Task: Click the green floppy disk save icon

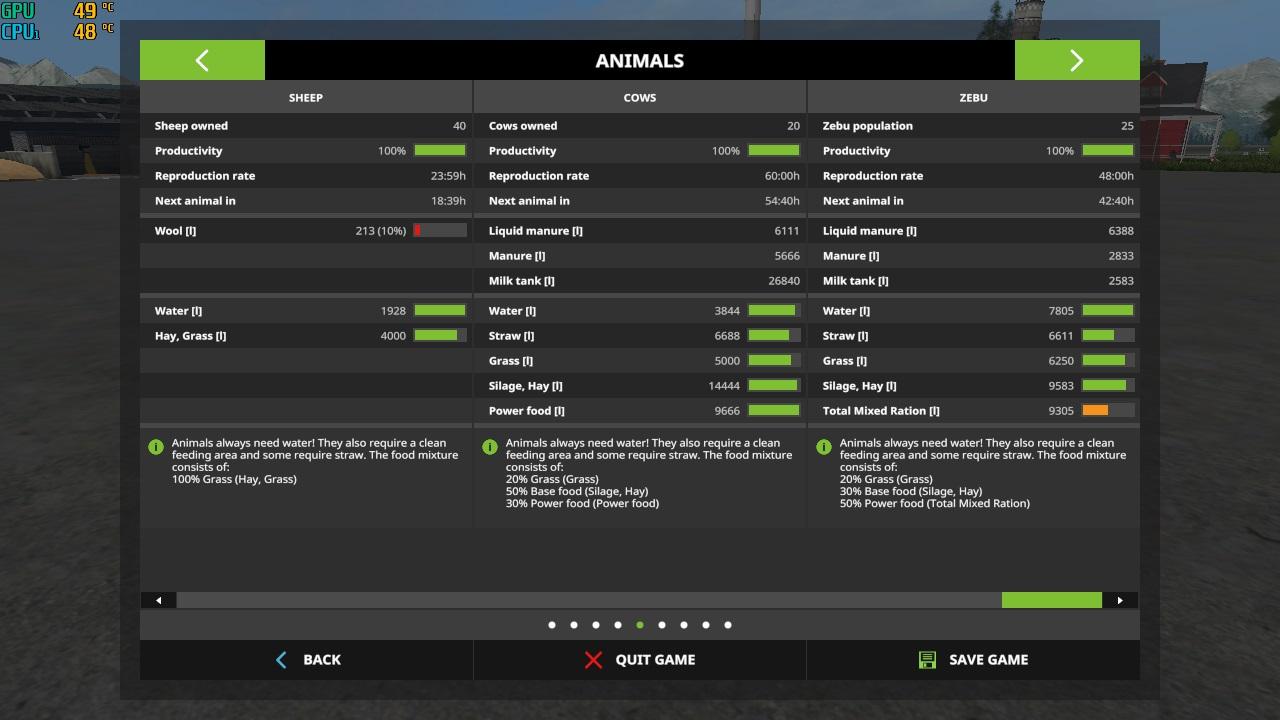Action: click(x=927, y=660)
